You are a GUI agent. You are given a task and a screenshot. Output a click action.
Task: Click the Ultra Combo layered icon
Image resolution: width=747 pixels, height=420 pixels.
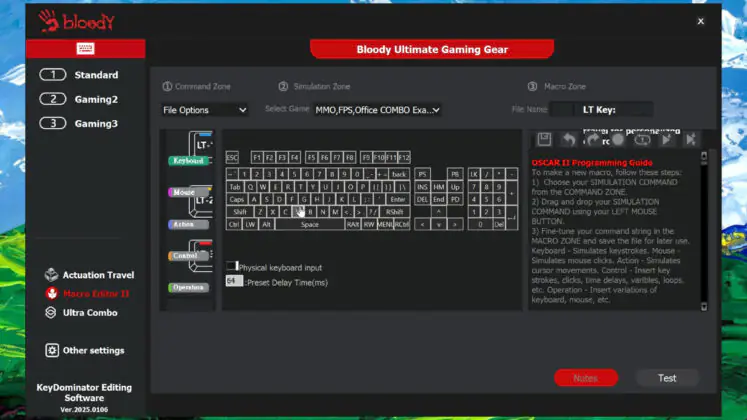coord(50,312)
